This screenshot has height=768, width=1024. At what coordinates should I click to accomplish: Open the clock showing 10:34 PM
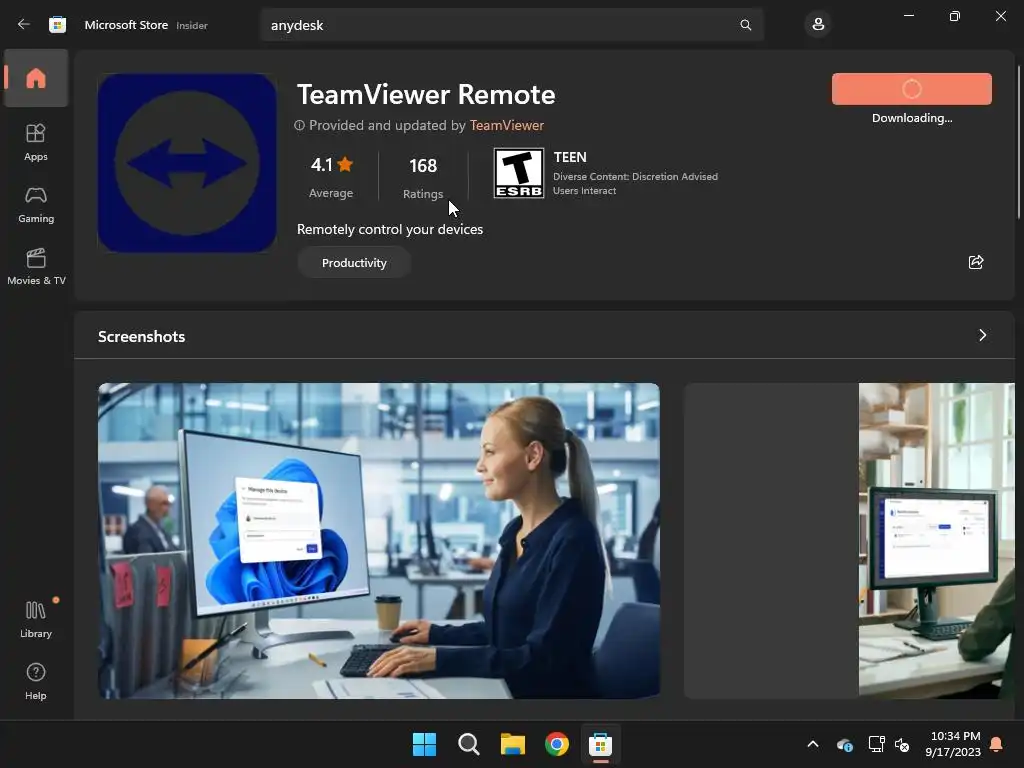953,744
